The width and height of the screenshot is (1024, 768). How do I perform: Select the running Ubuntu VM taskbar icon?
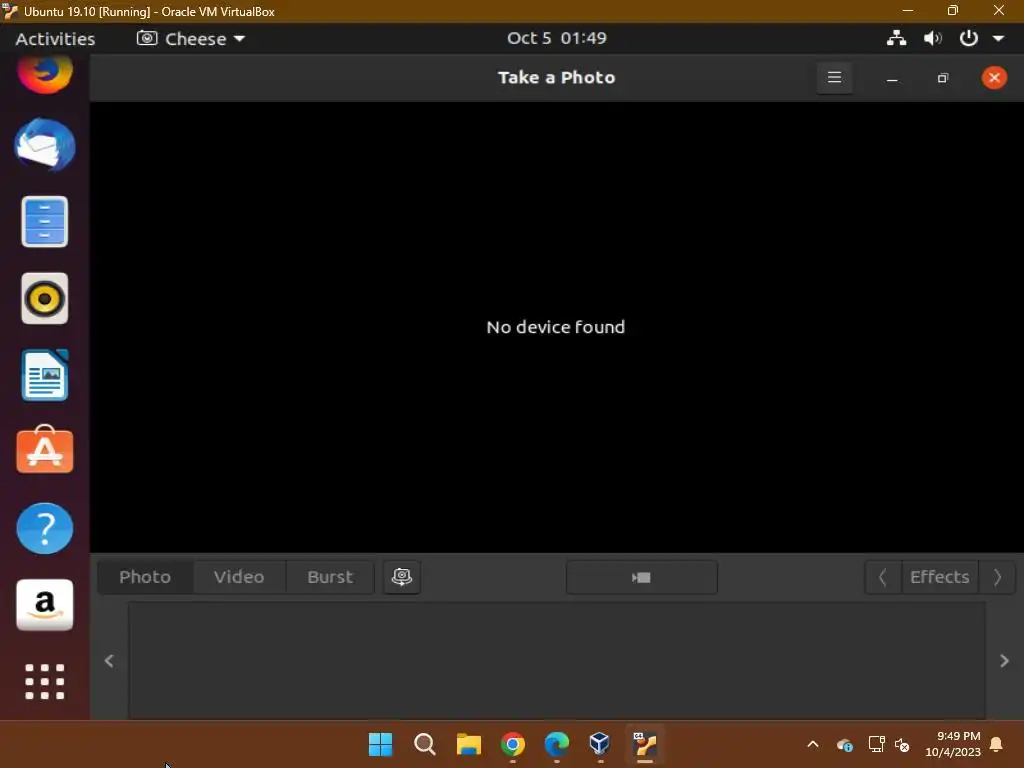(645, 744)
